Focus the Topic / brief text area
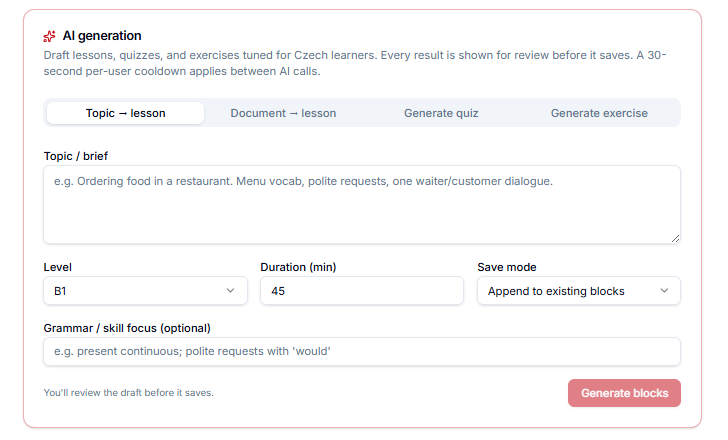The width and height of the screenshot is (728, 440). coord(362,205)
